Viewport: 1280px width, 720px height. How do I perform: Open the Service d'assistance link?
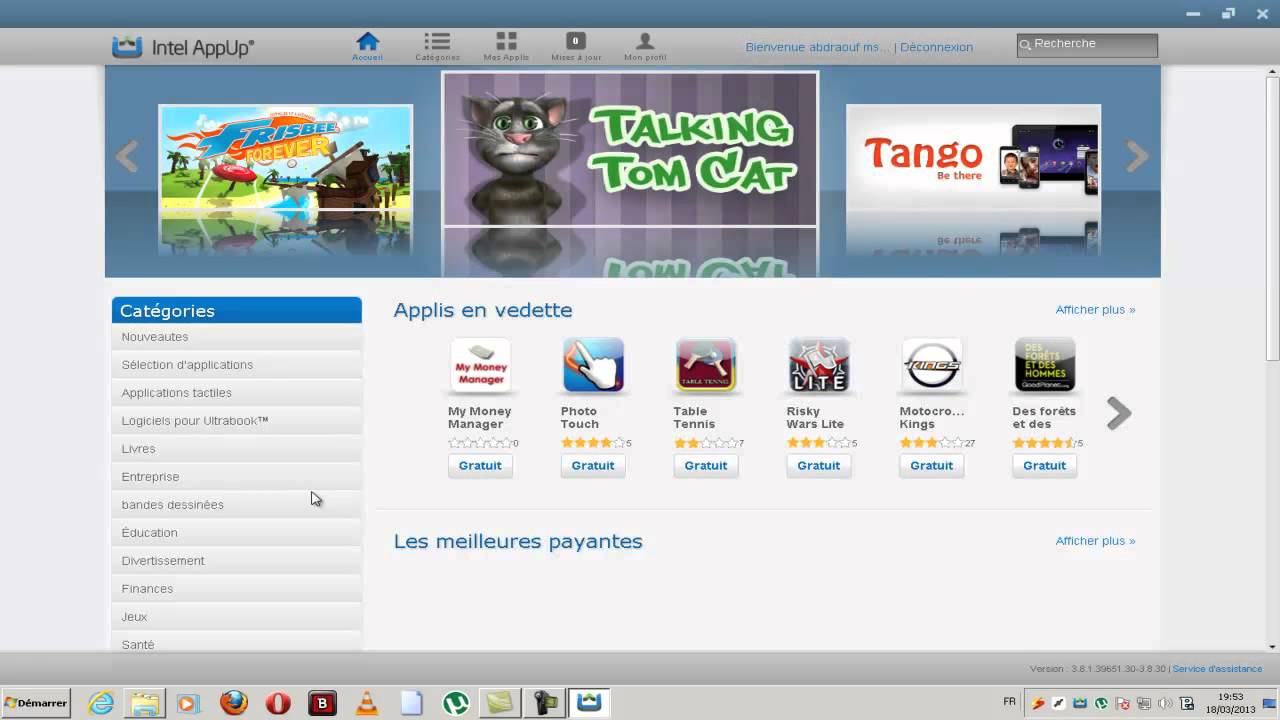tap(1217, 669)
